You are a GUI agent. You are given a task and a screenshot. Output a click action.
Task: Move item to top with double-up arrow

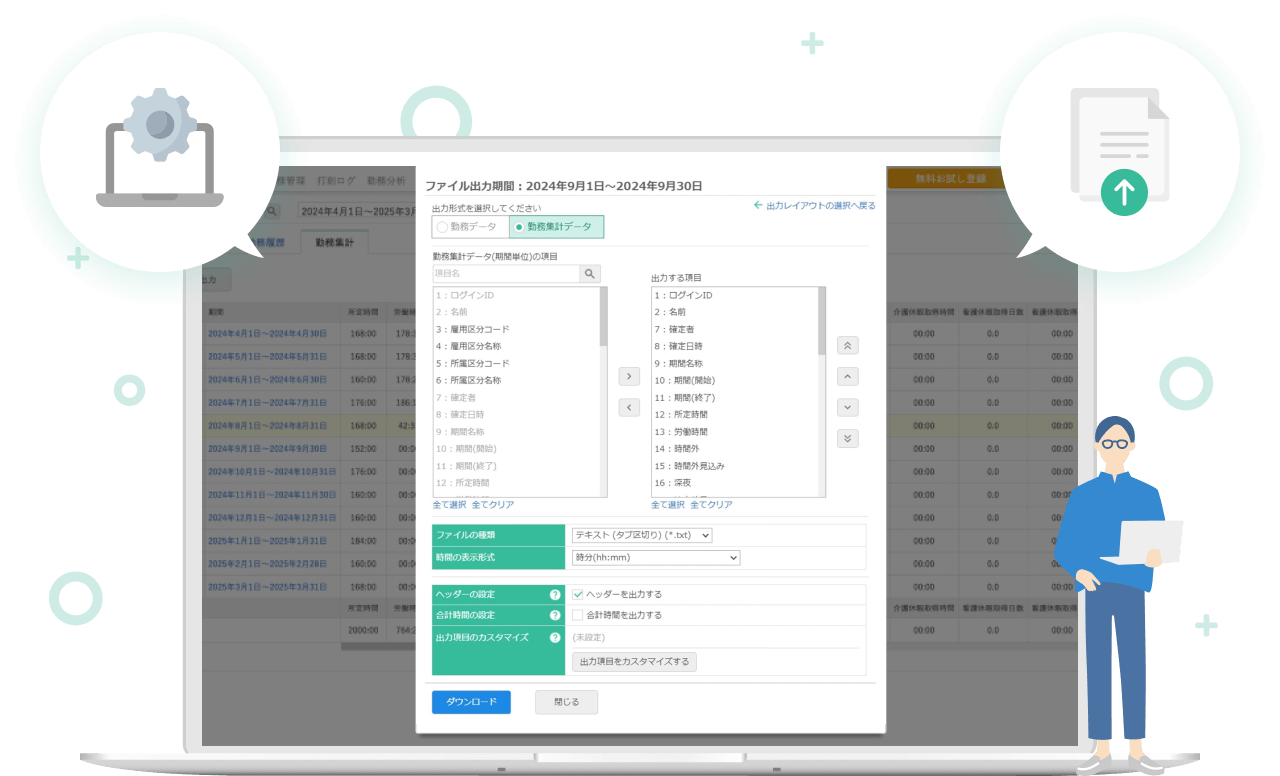pyautogui.click(x=848, y=345)
